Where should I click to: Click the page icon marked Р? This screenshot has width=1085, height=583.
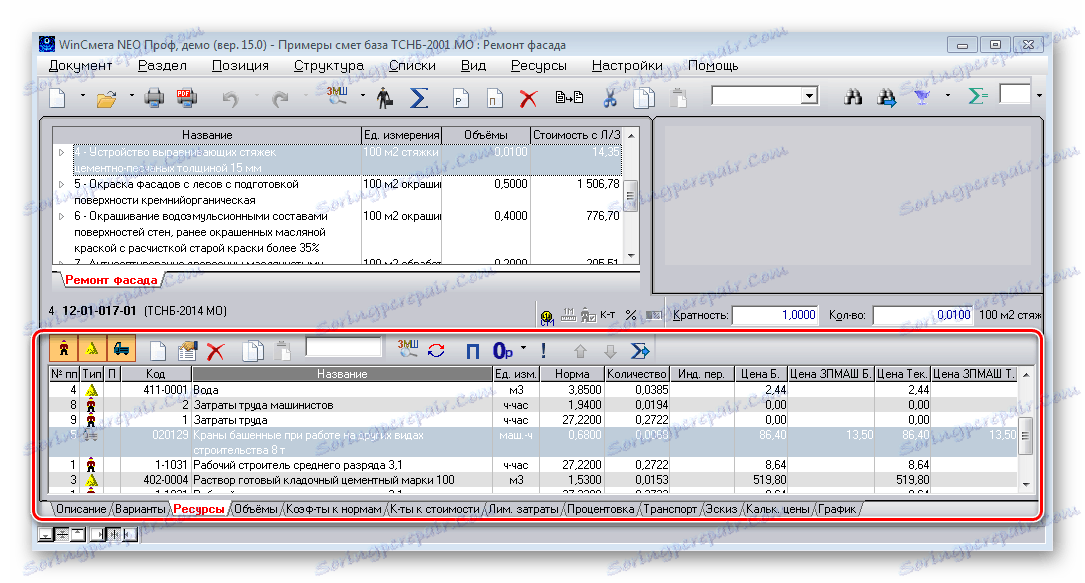460,98
